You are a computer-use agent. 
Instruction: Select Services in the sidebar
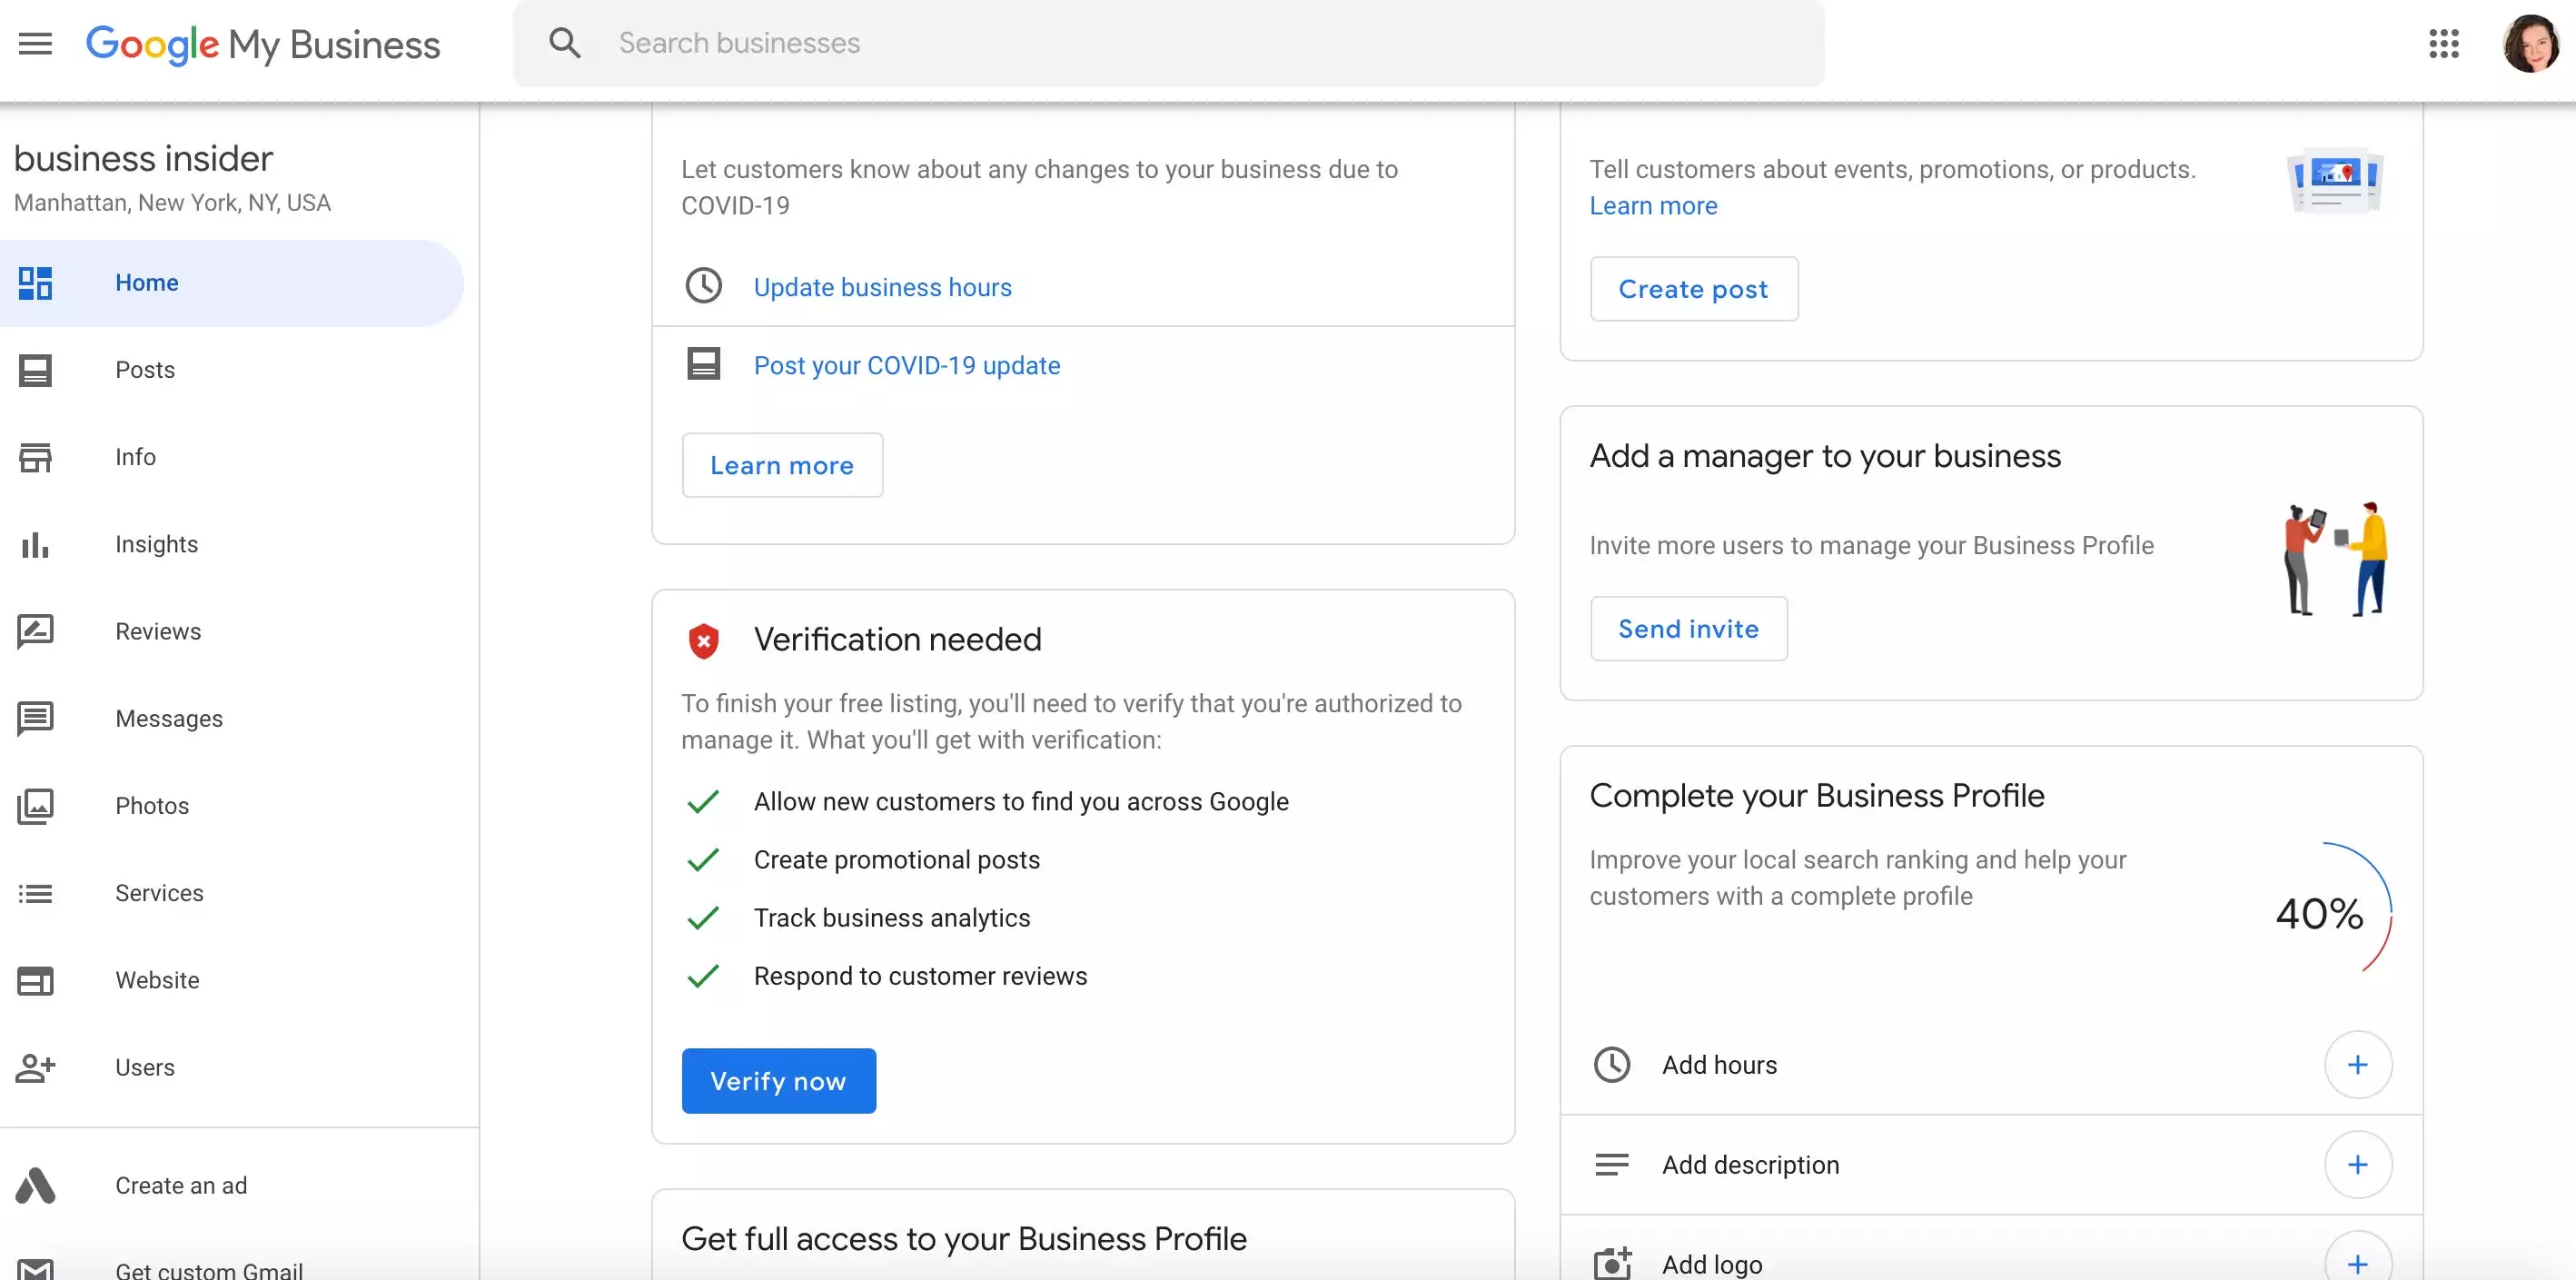(x=232, y=893)
